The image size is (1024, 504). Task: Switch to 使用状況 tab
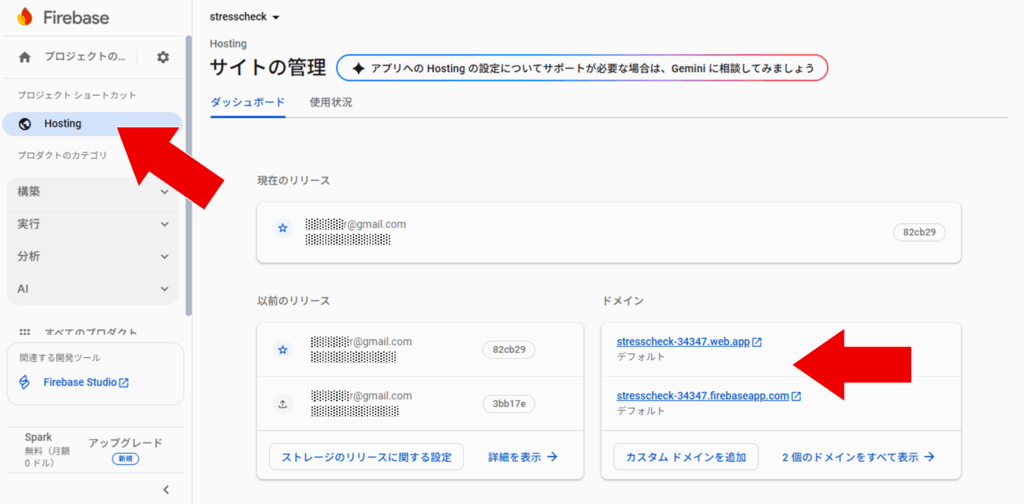click(x=331, y=102)
